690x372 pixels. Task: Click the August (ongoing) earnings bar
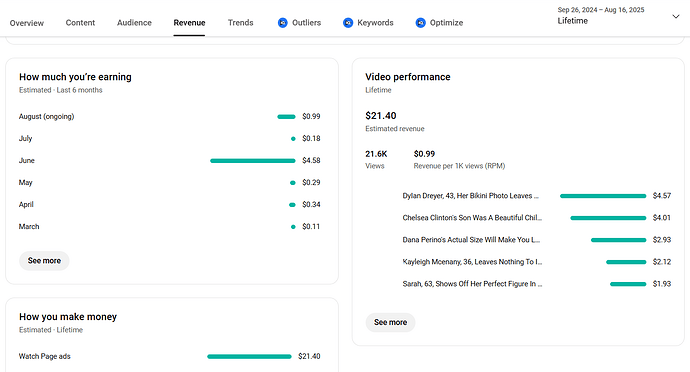(x=286, y=117)
